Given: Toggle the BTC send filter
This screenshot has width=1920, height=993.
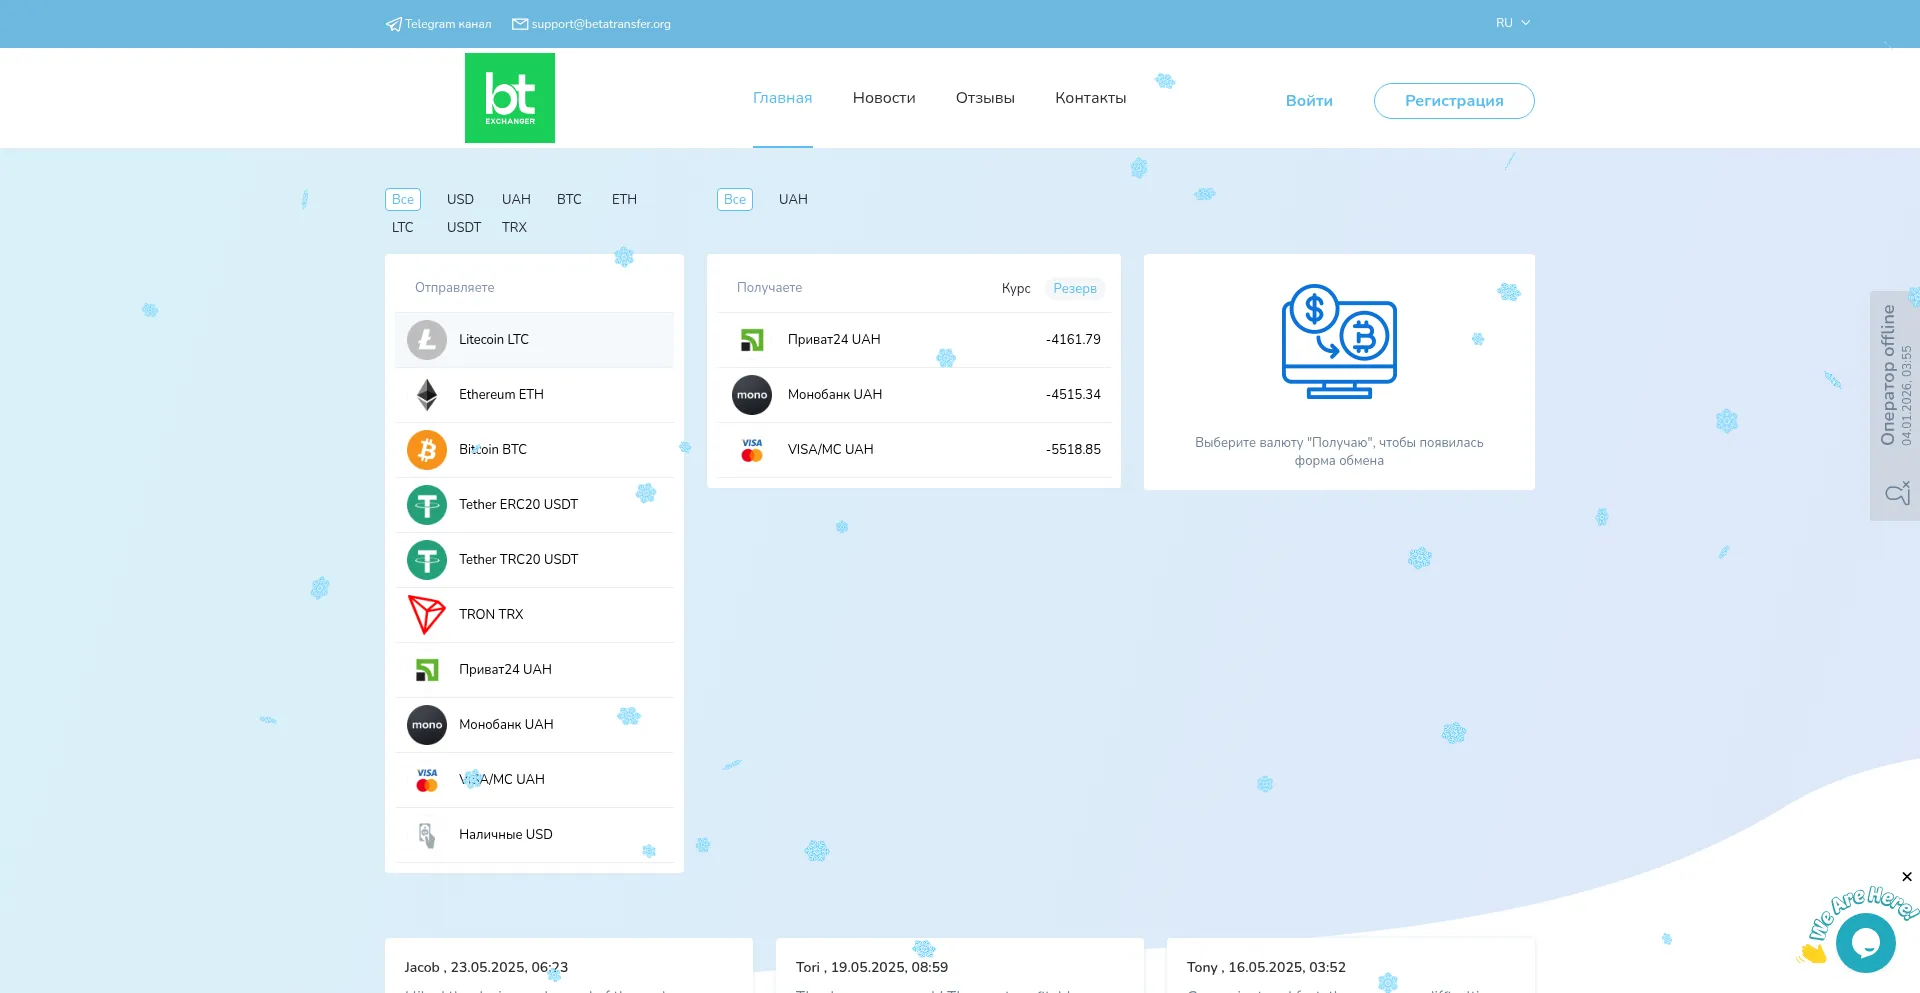Looking at the screenshot, I should click(569, 199).
